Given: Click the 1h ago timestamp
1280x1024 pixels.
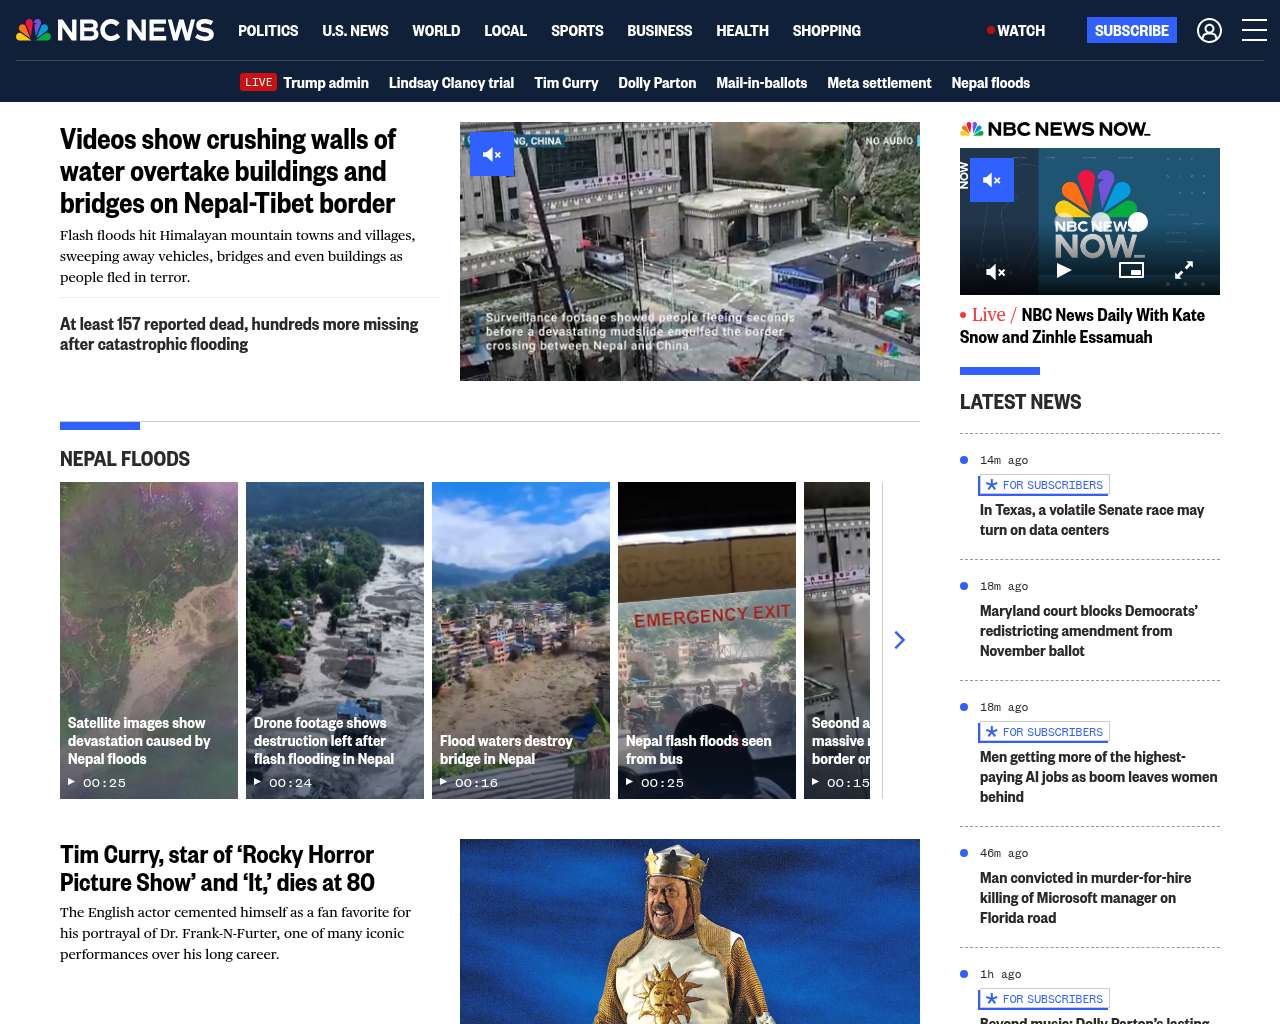Looking at the screenshot, I should pos(1001,974).
